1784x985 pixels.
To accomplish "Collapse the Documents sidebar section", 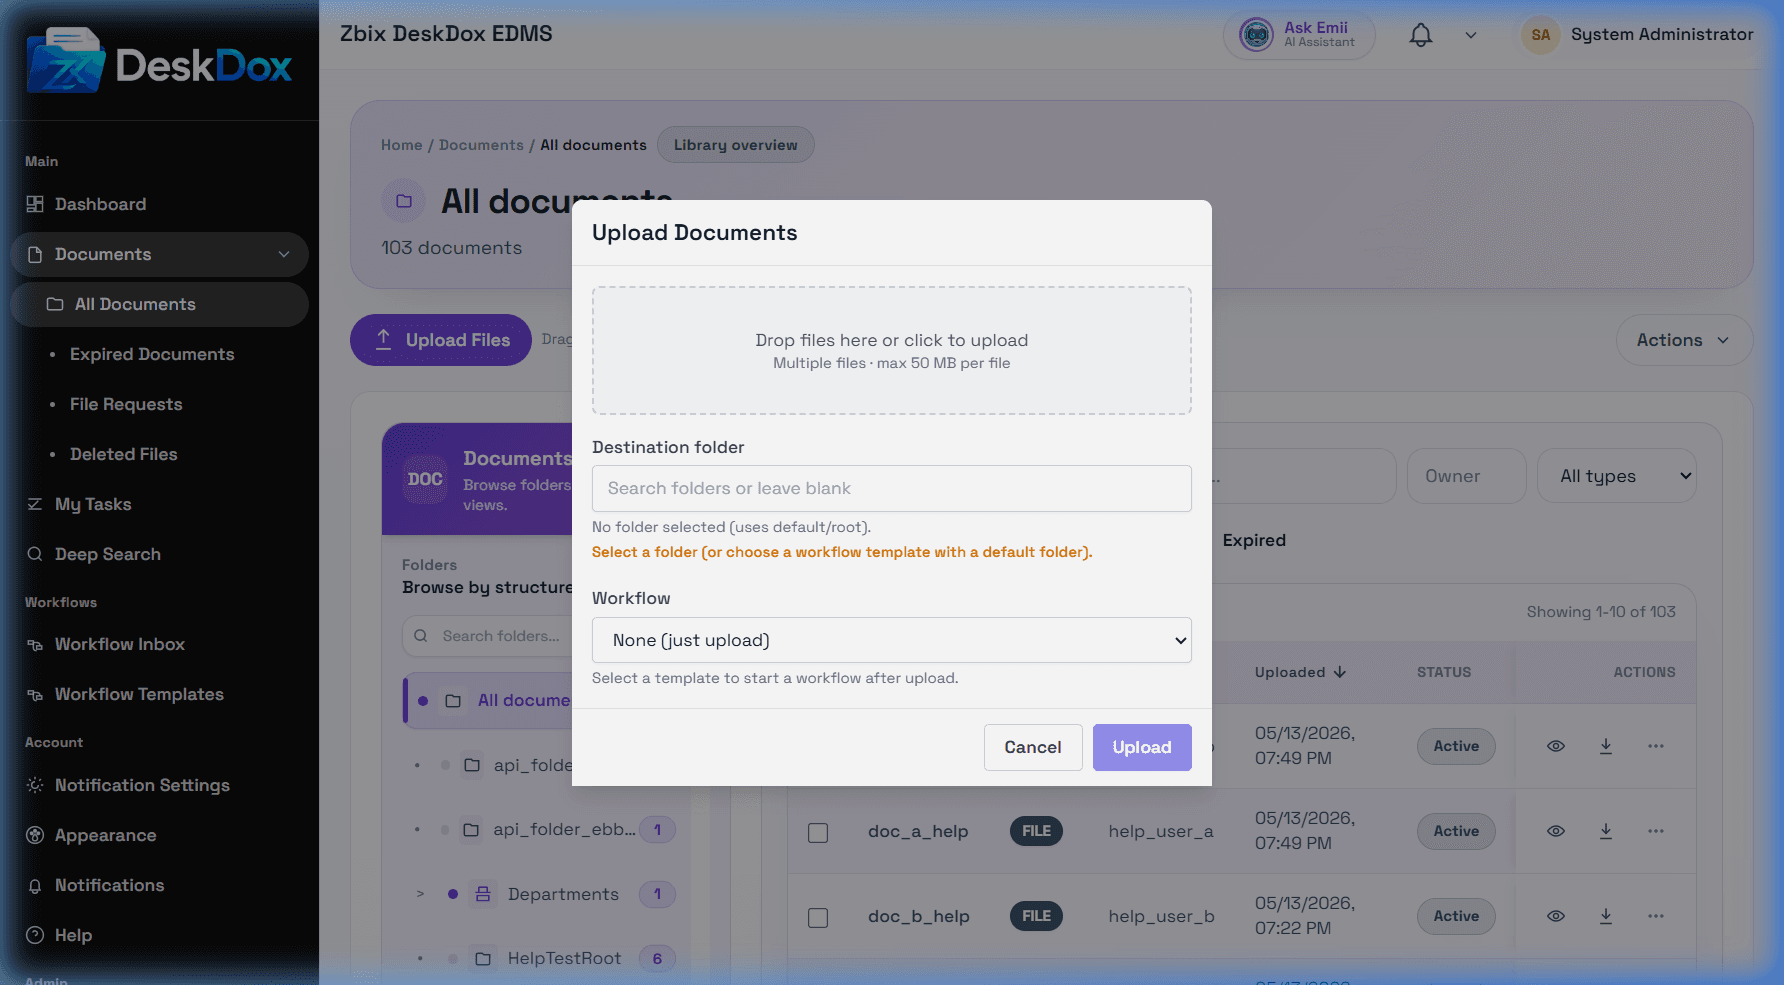I will point(284,254).
